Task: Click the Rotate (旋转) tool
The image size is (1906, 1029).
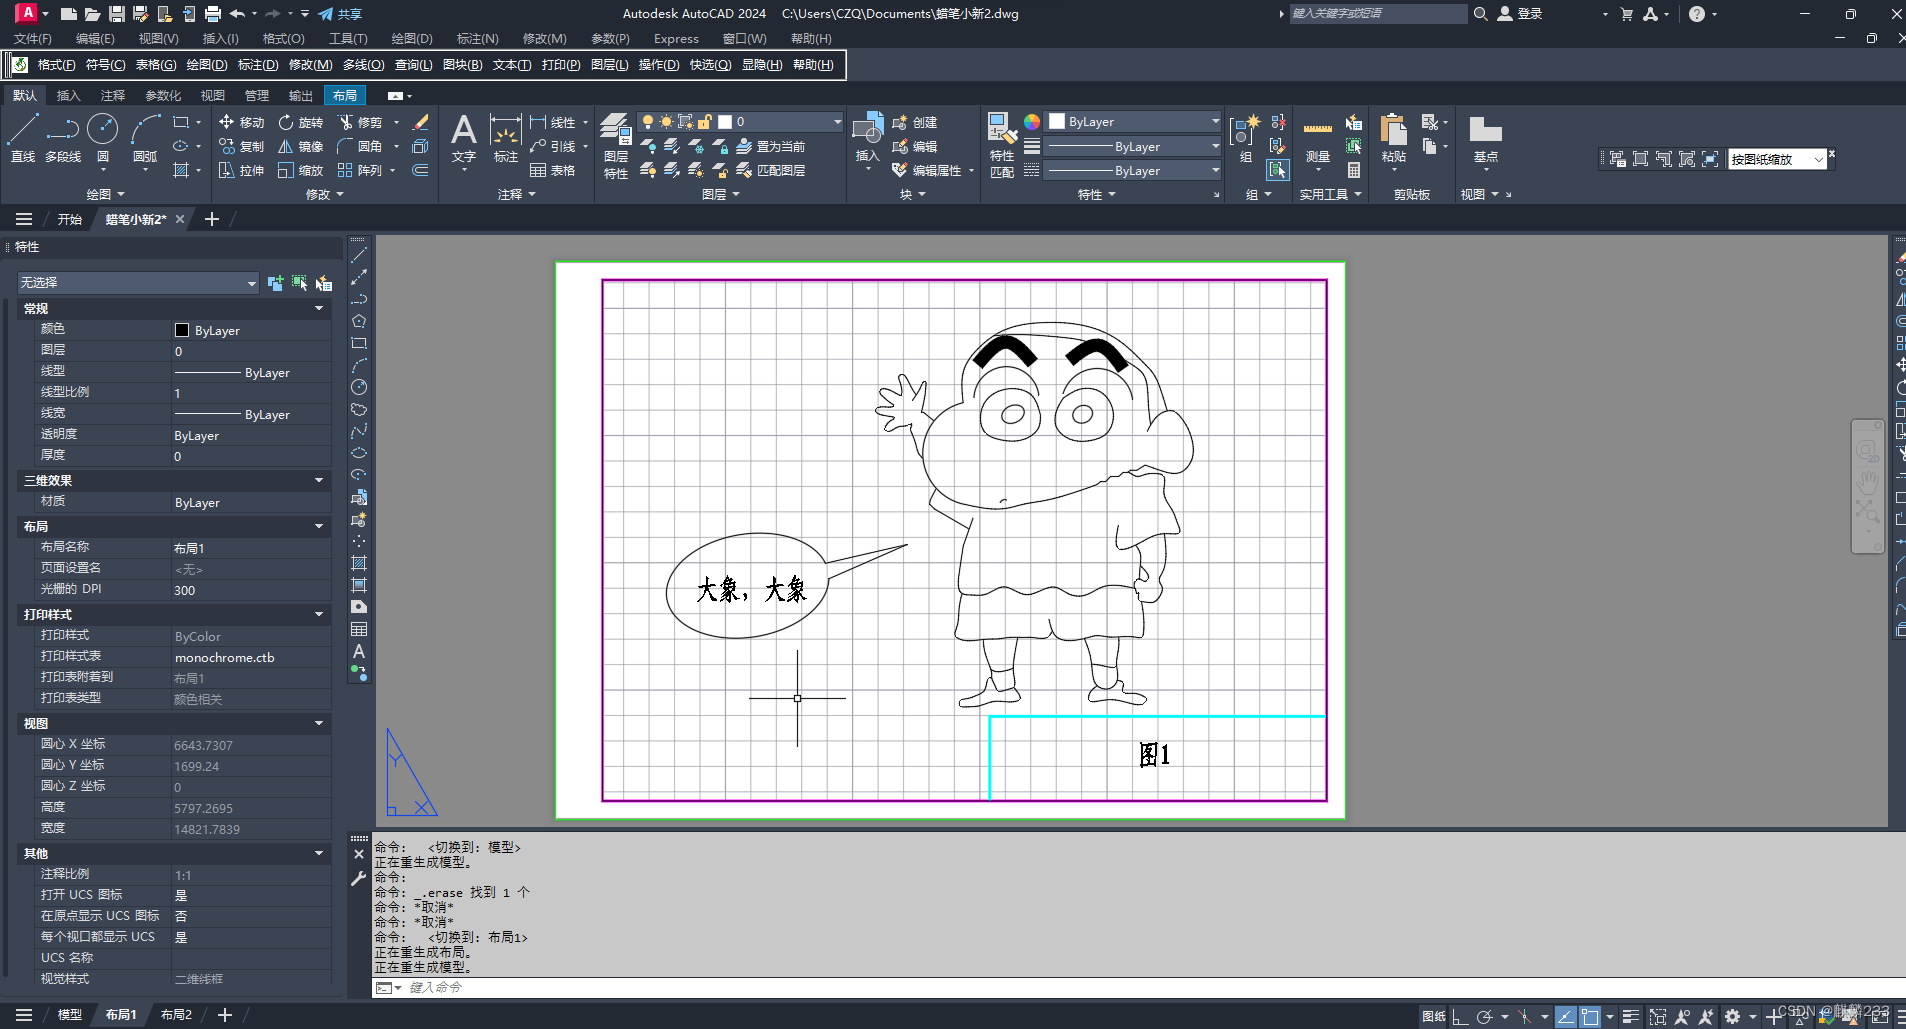Action: coord(301,122)
